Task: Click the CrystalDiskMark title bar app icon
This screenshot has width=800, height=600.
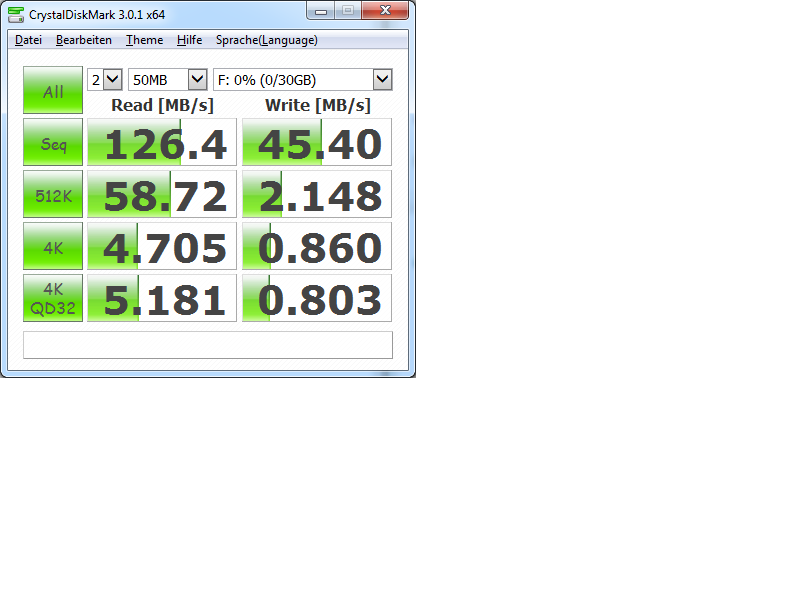Action: point(16,15)
